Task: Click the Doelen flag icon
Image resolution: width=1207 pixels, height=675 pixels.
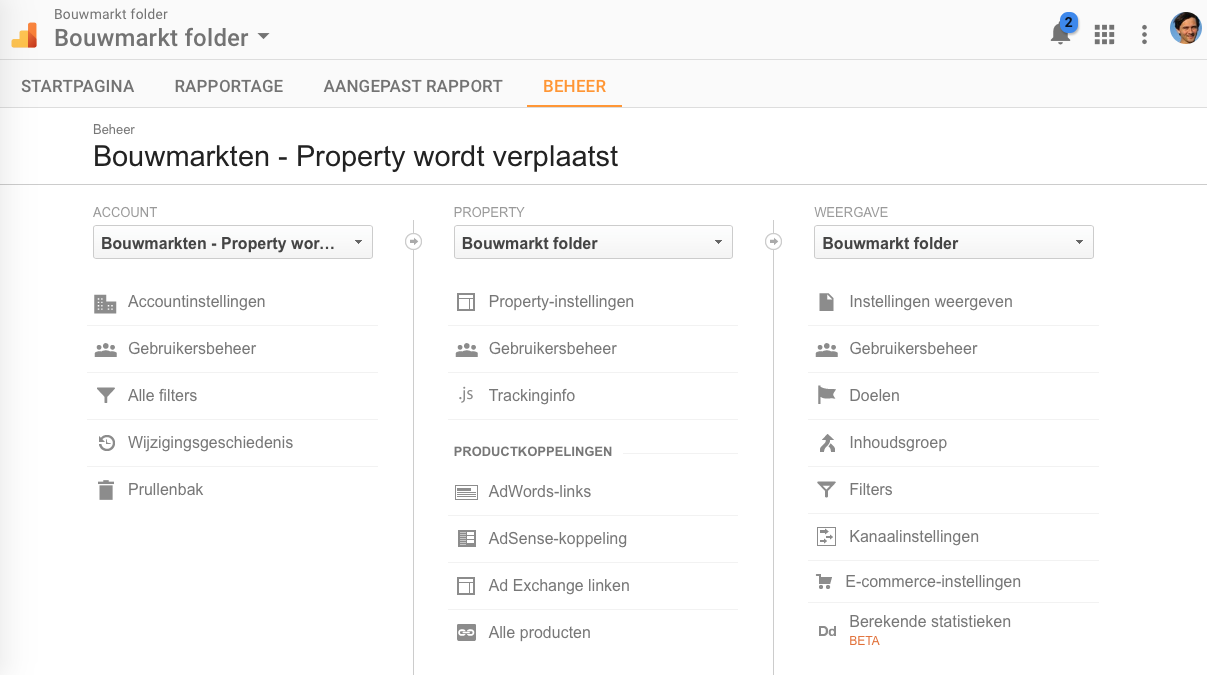Action: (x=826, y=396)
